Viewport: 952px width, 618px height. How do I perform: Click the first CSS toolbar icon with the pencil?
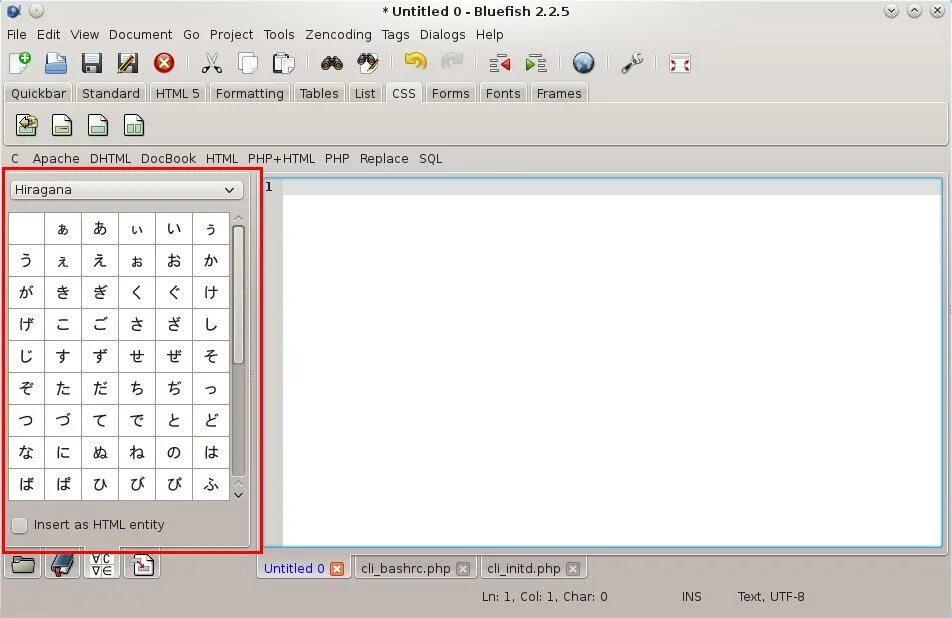pyautogui.click(x=27, y=125)
